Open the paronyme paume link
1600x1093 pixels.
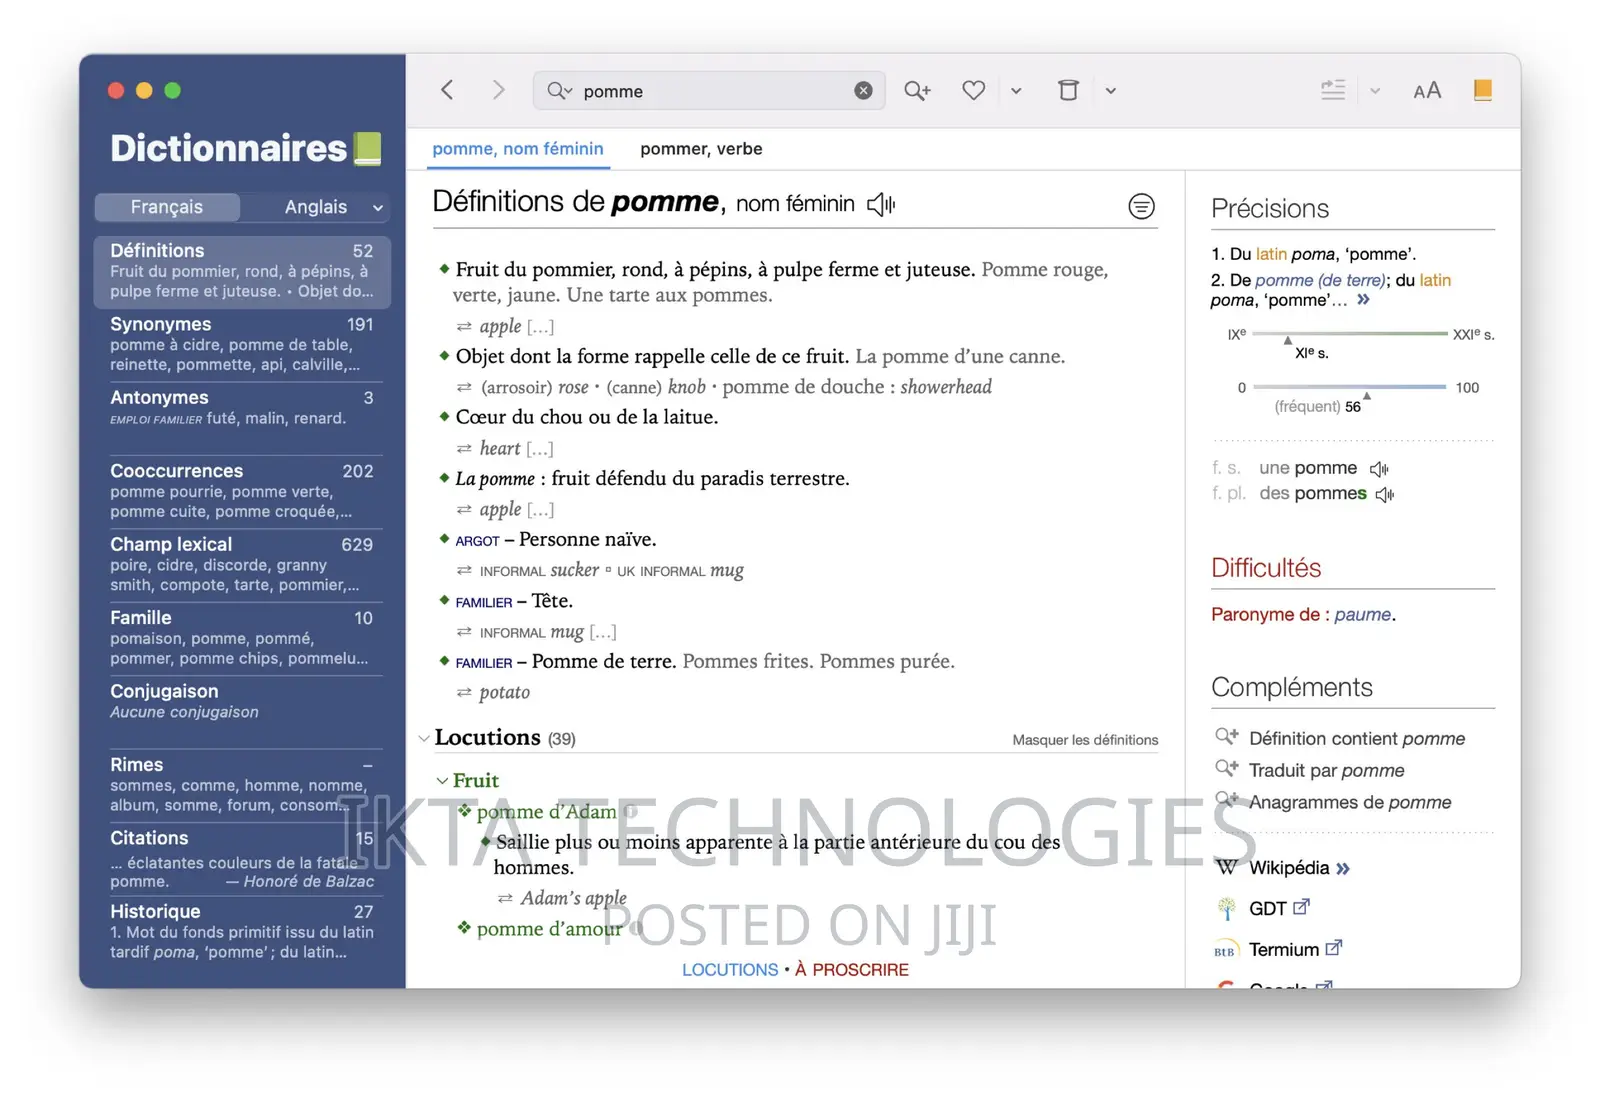(1362, 615)
